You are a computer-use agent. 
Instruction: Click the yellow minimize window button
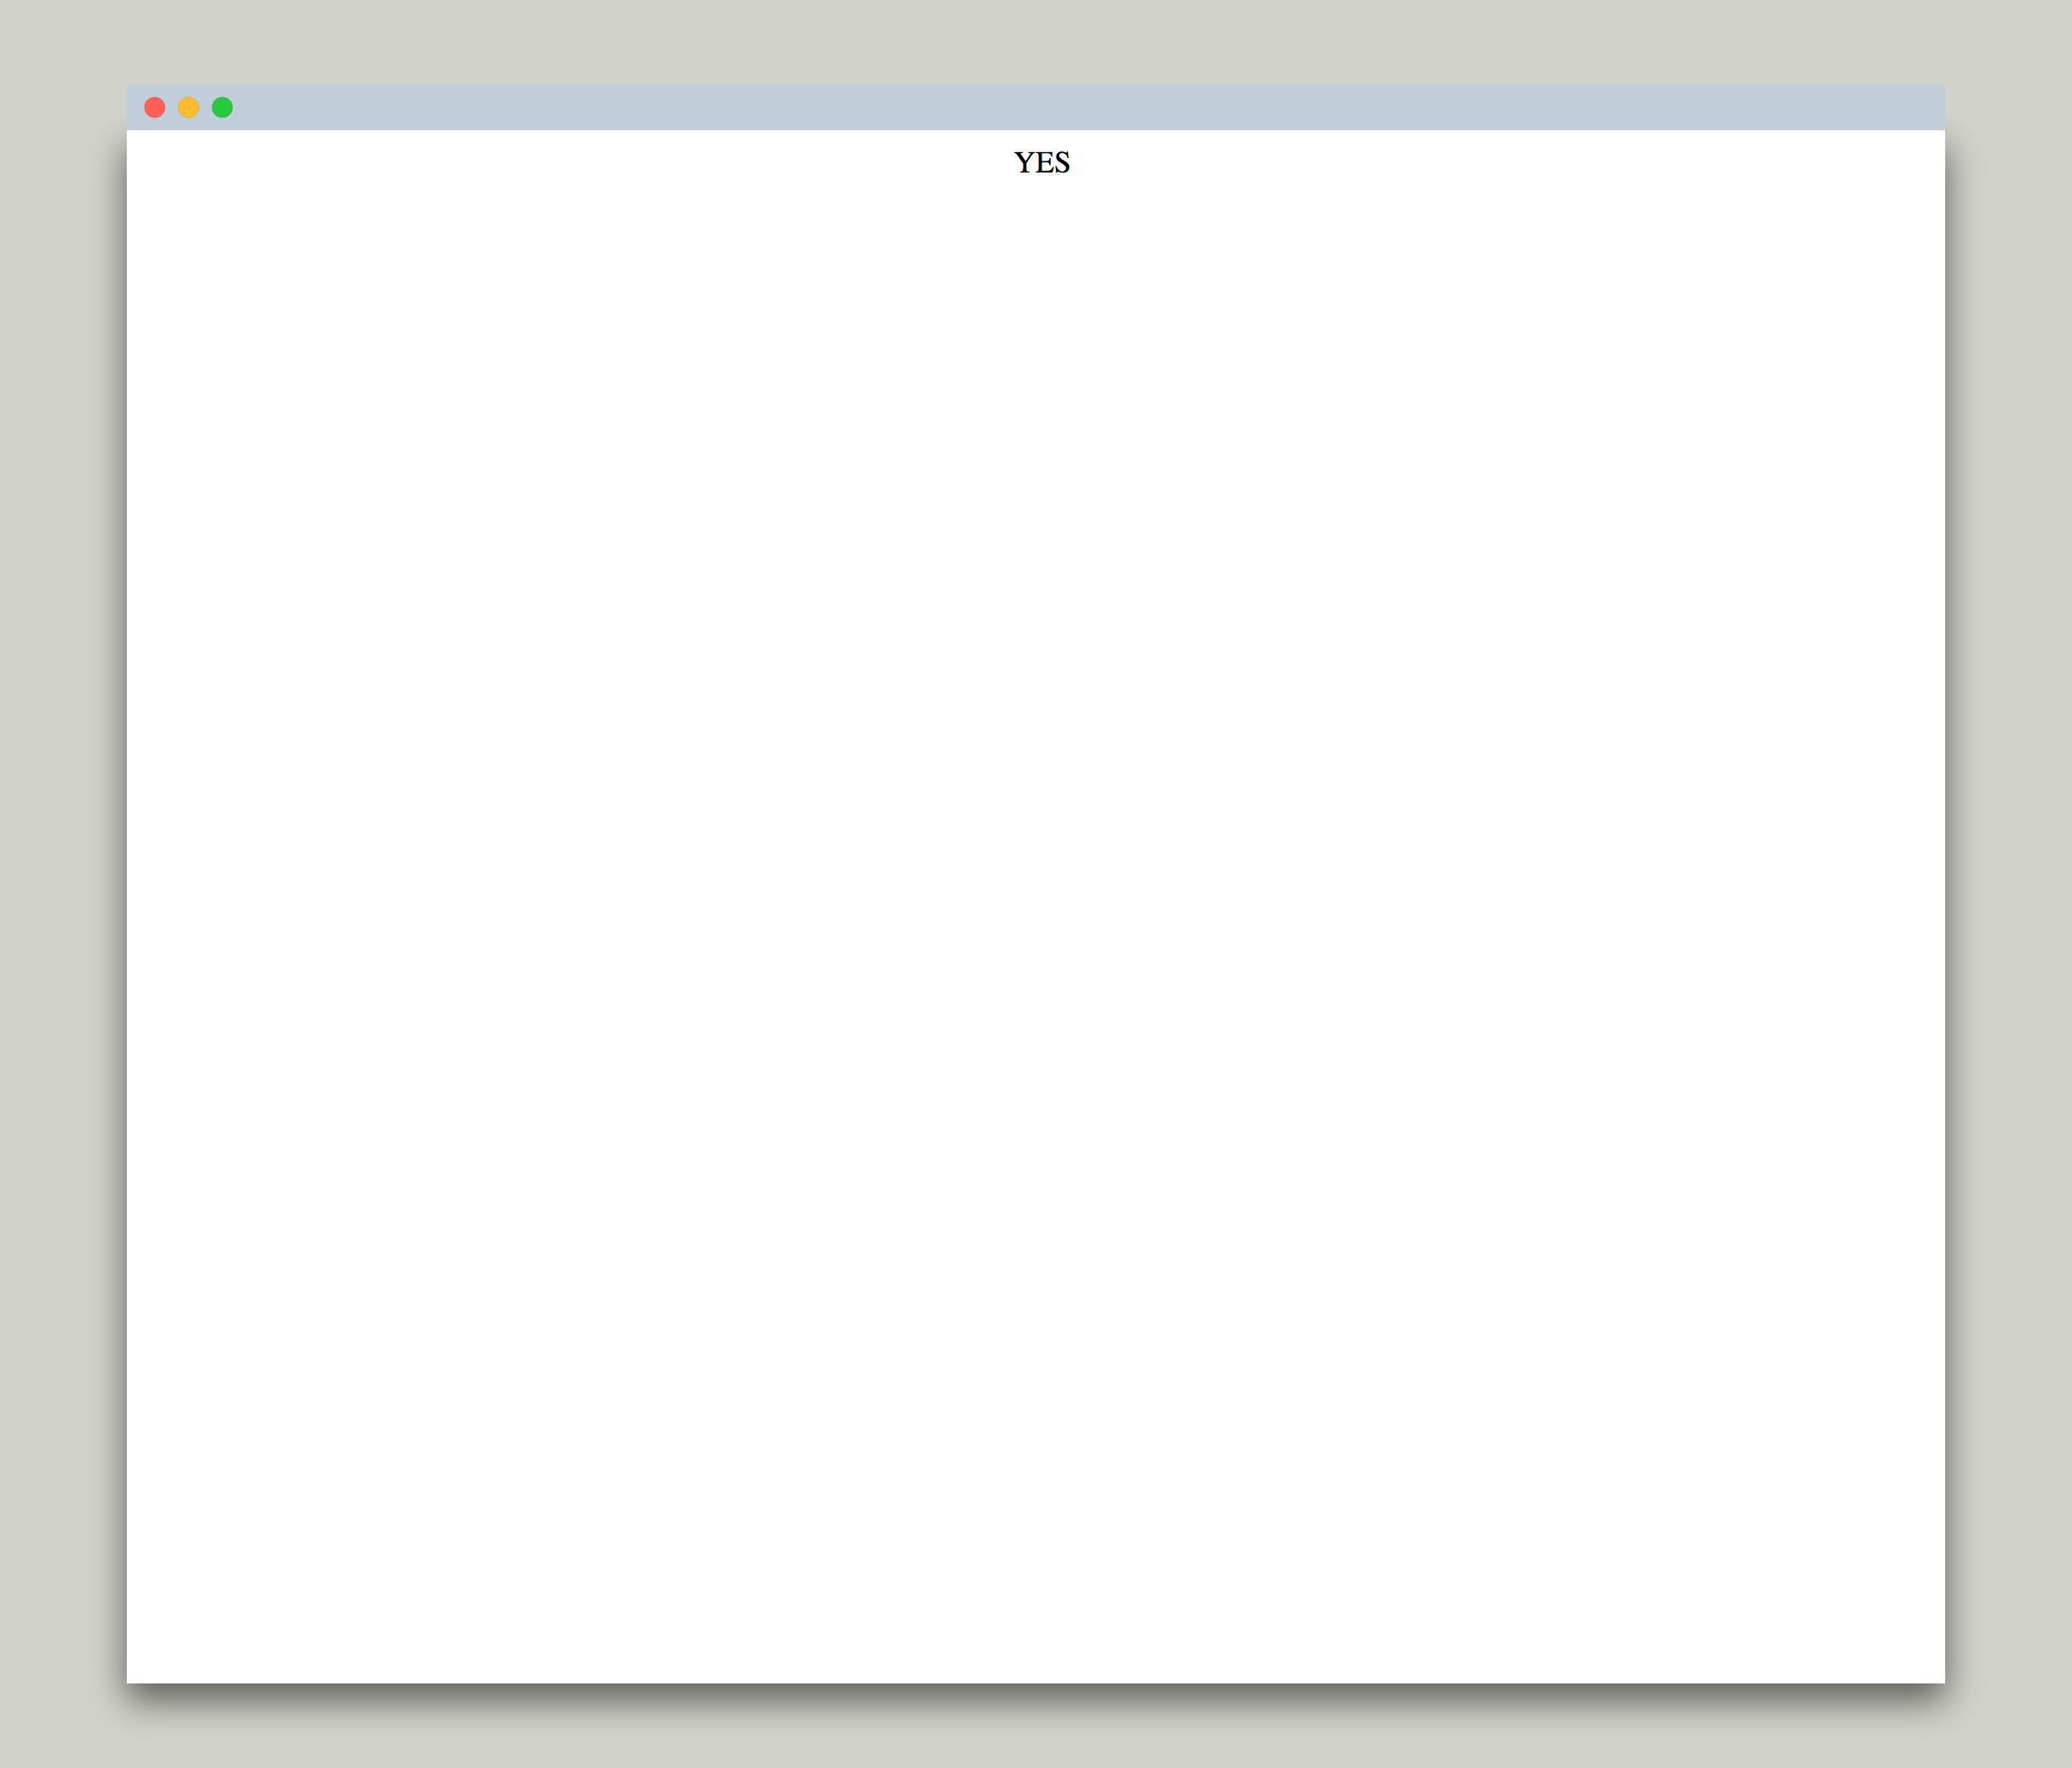coord(189,107)
